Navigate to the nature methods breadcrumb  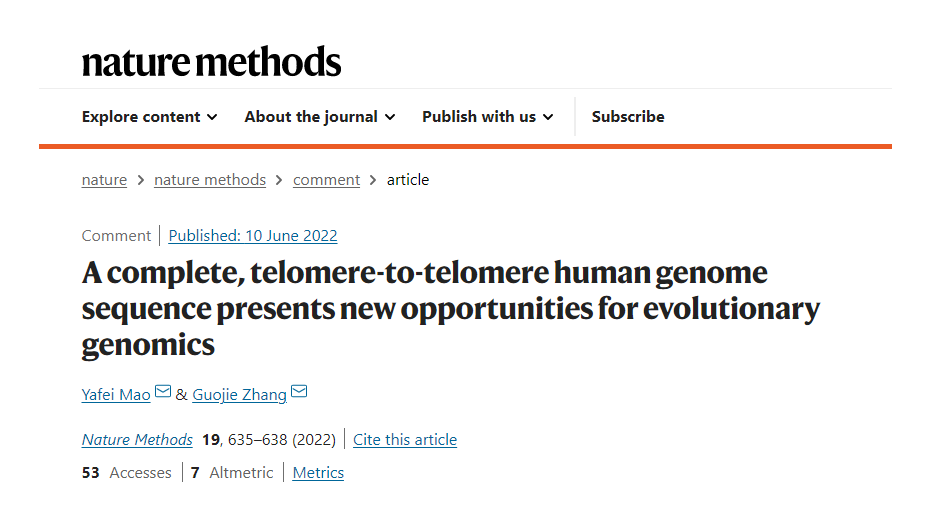coord(210,180)
